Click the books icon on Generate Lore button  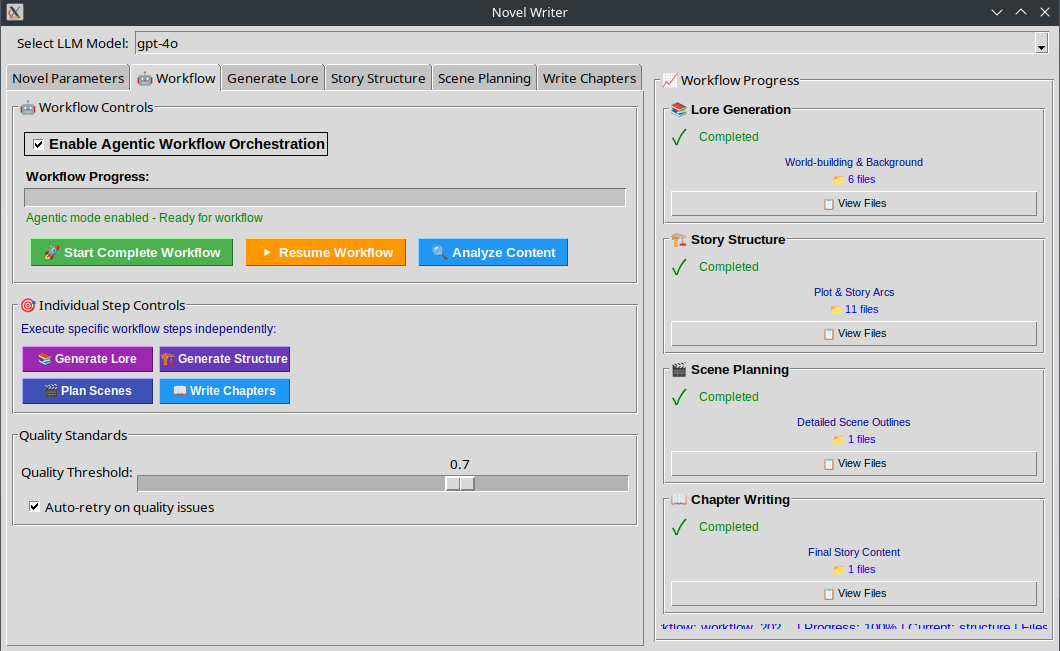(45, 359)
